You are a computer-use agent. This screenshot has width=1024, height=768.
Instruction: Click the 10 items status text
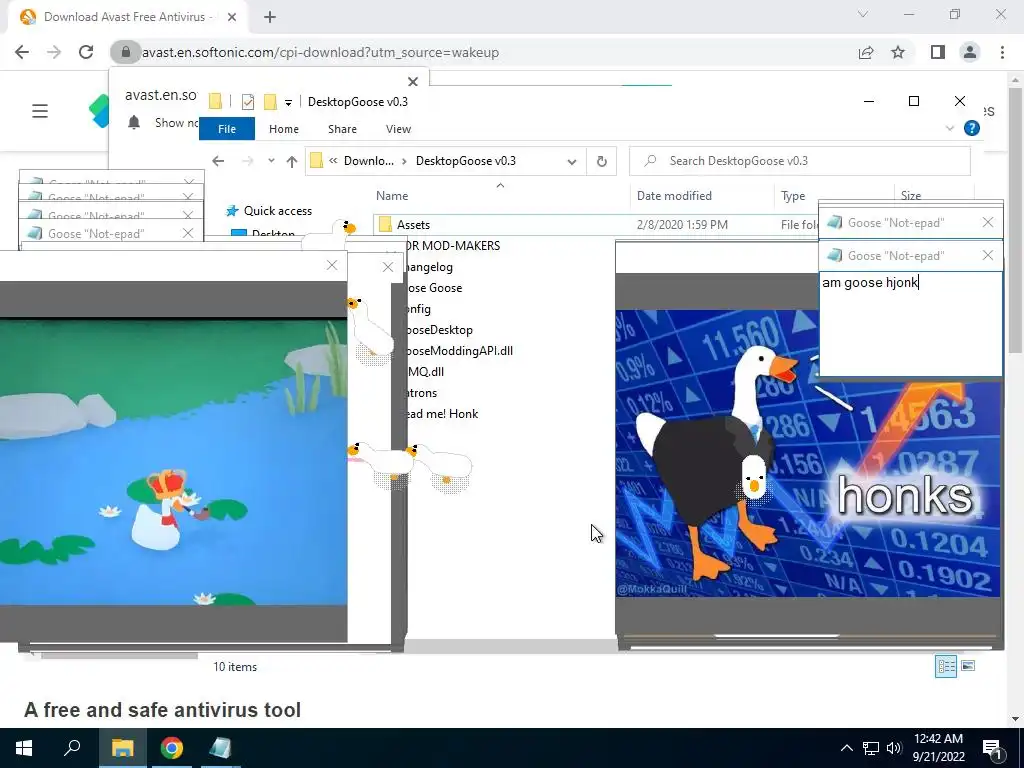tap(235, 667)
